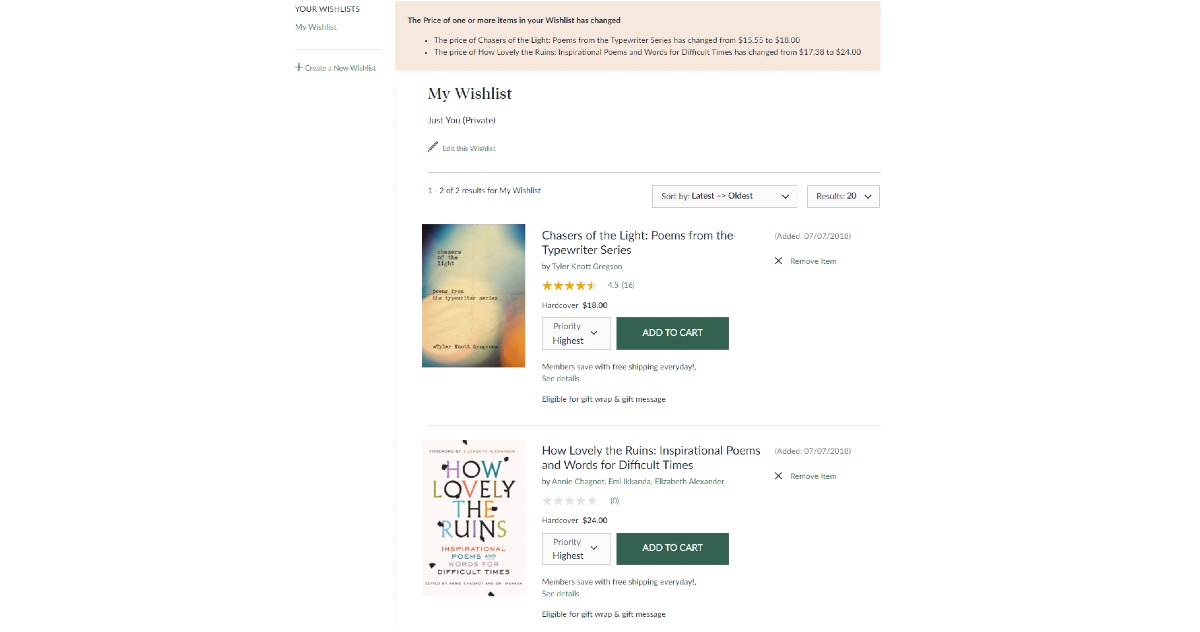Click the plus icon for Create a New Wishlist
The width and height of the screenshot is (1200, 632).
pyautogui.click(x=298, y=68)
